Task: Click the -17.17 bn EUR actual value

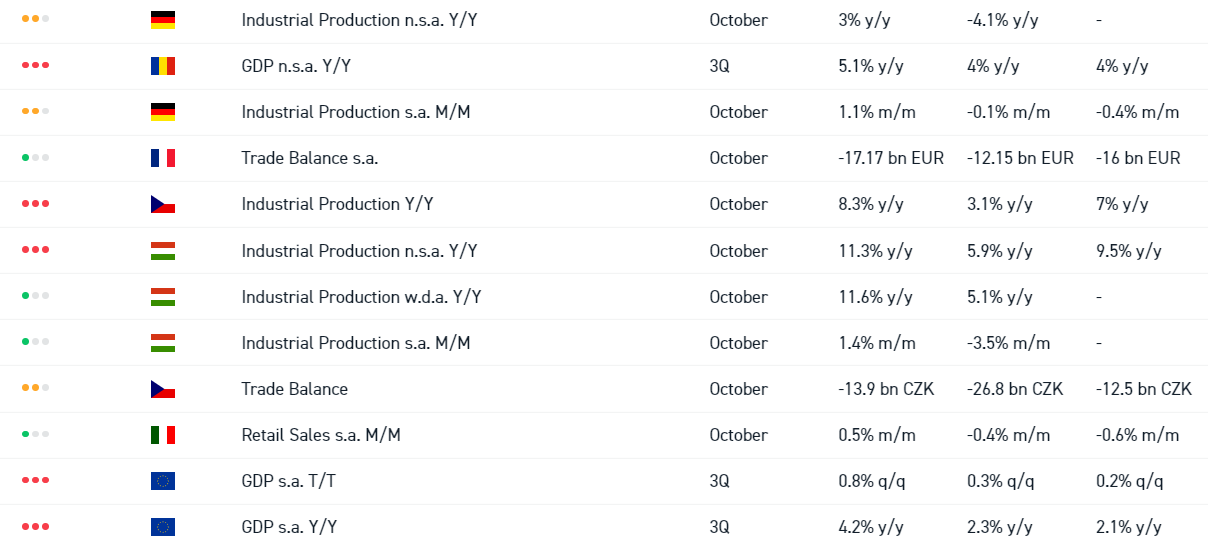Action: pos(890,158)
